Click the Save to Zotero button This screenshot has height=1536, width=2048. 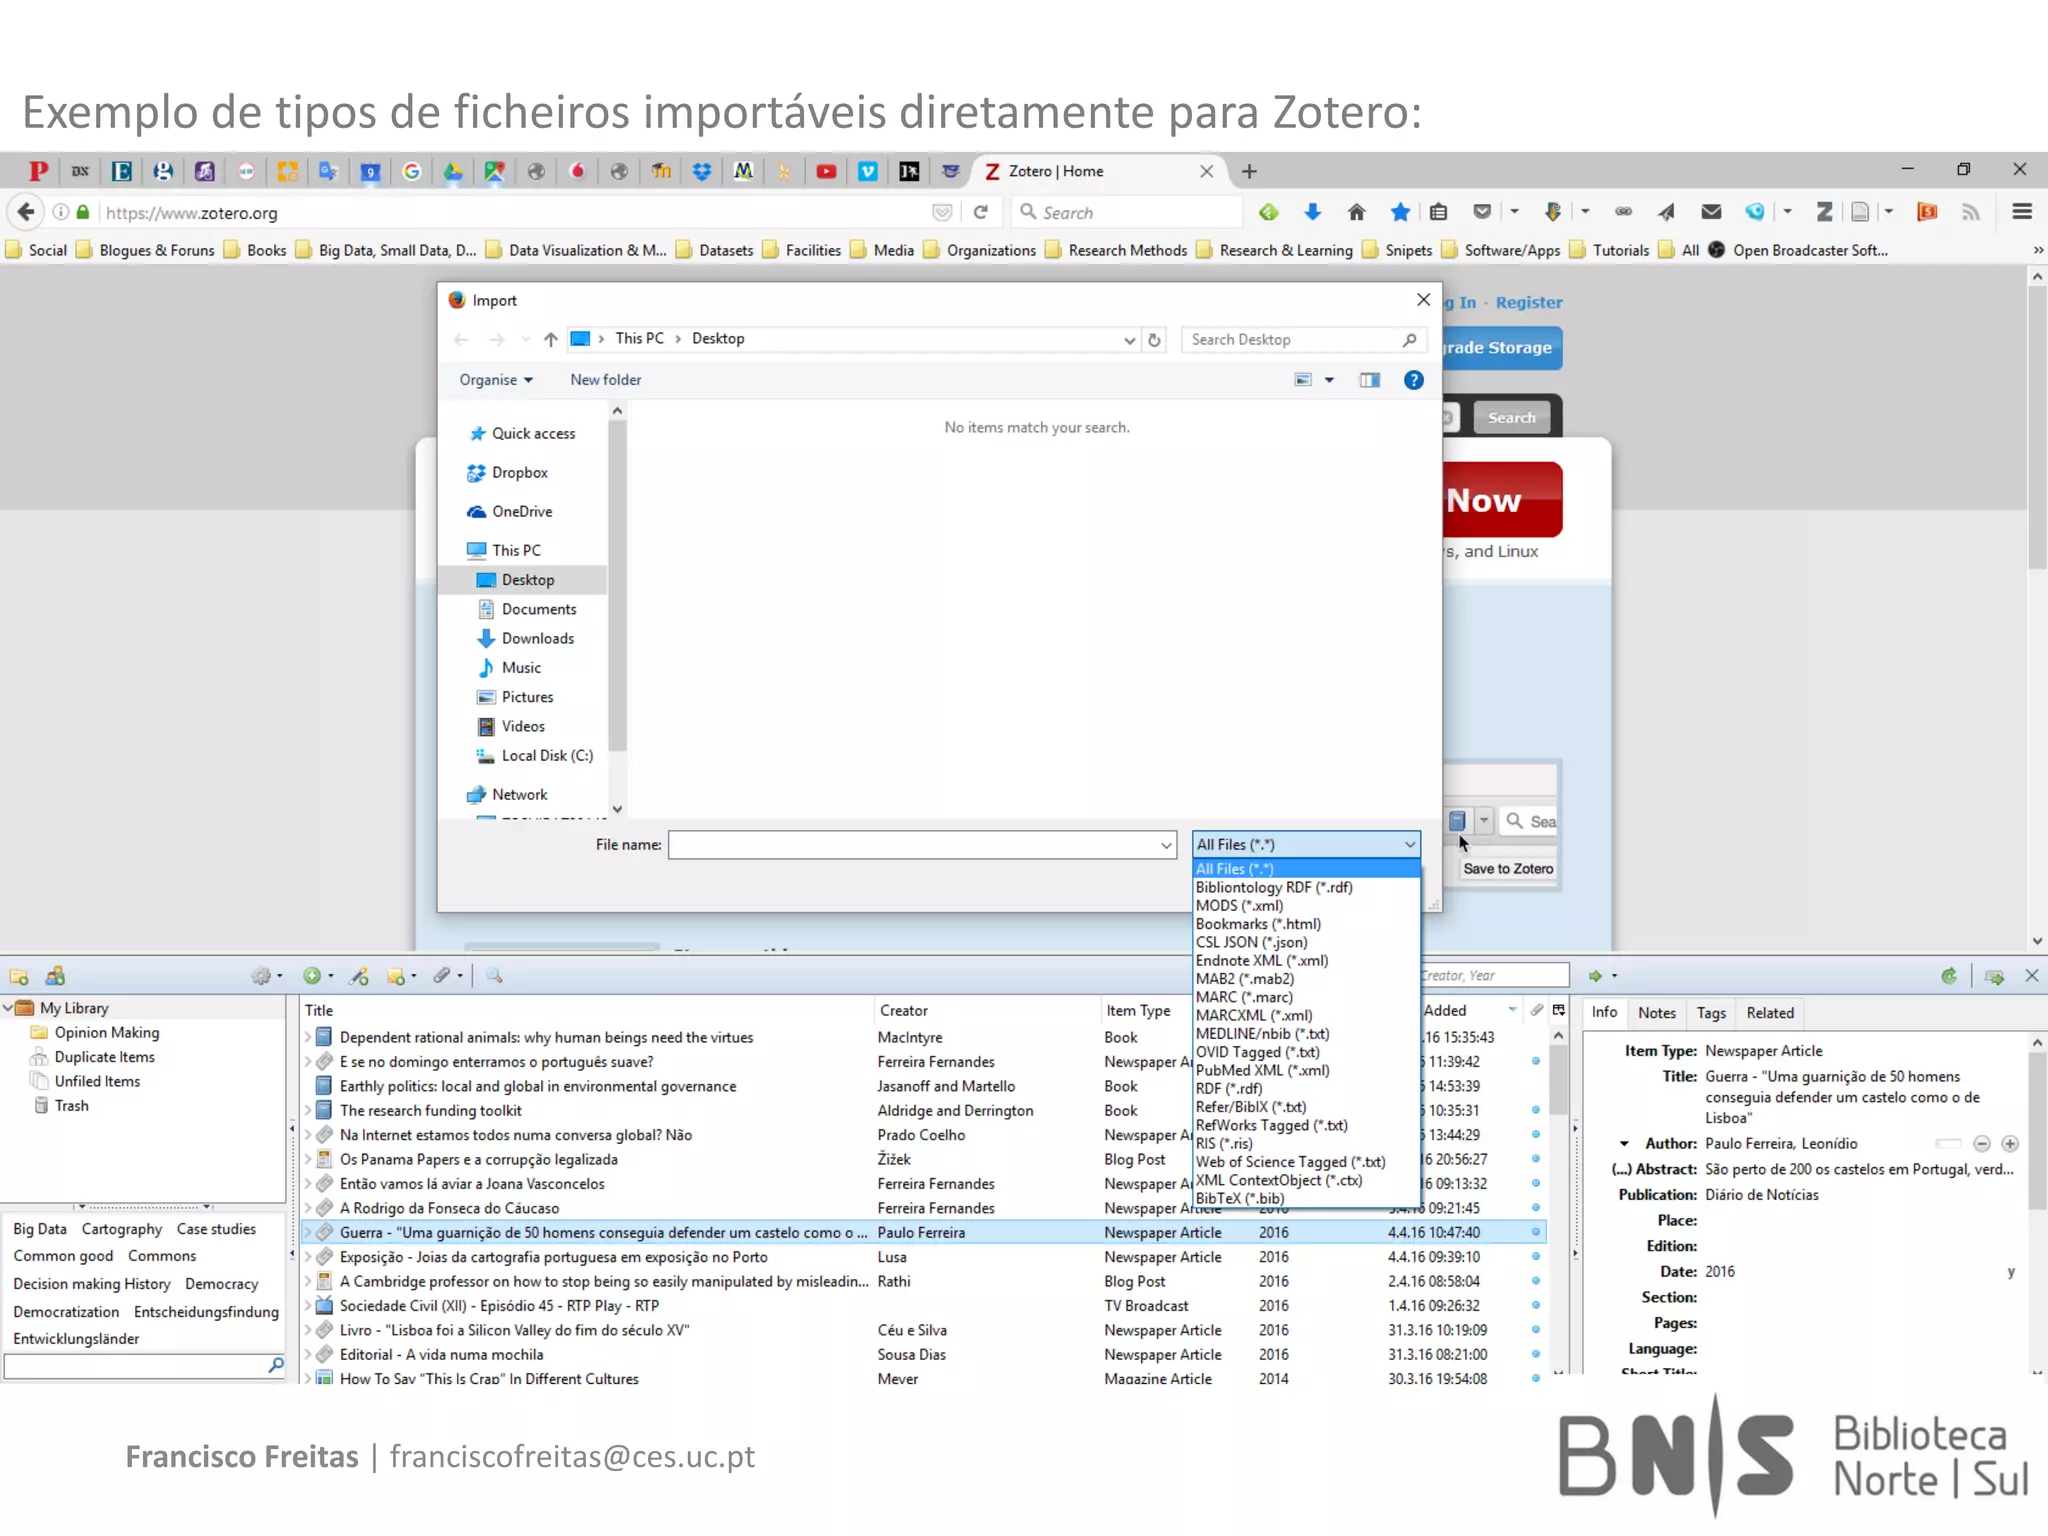tap(1508, 869)
